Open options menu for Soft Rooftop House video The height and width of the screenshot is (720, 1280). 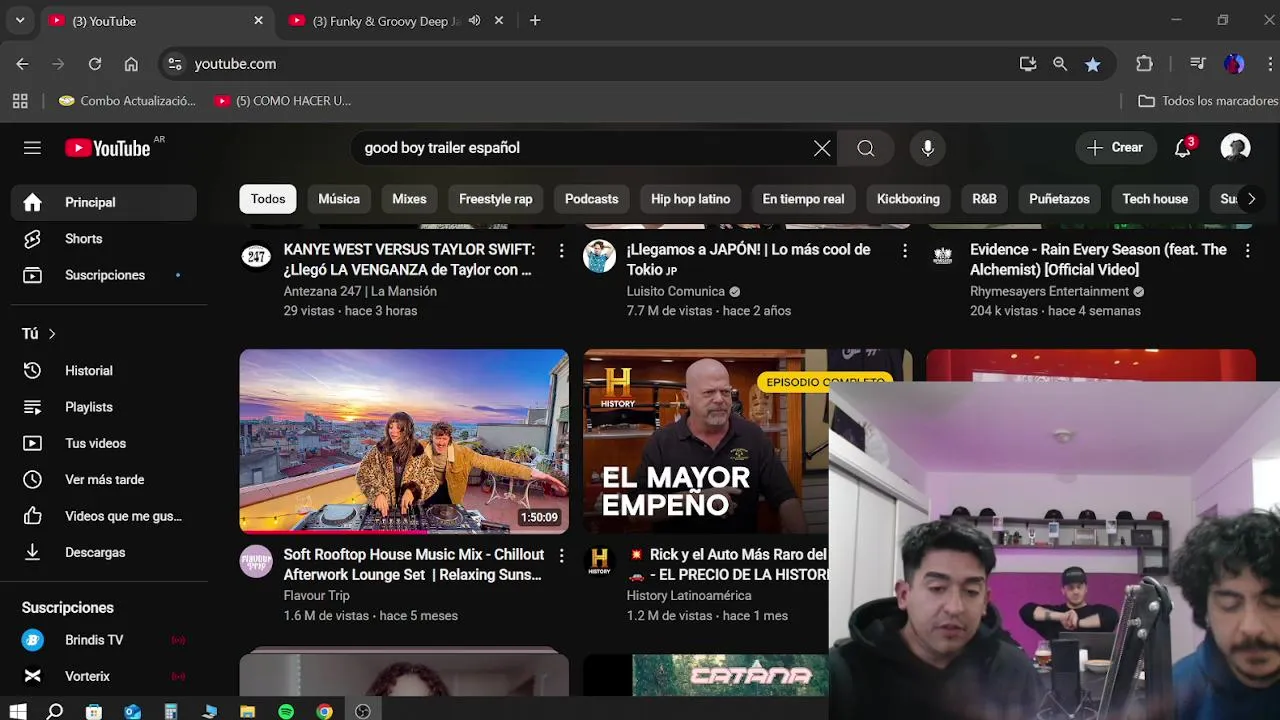tap(561, 556)
